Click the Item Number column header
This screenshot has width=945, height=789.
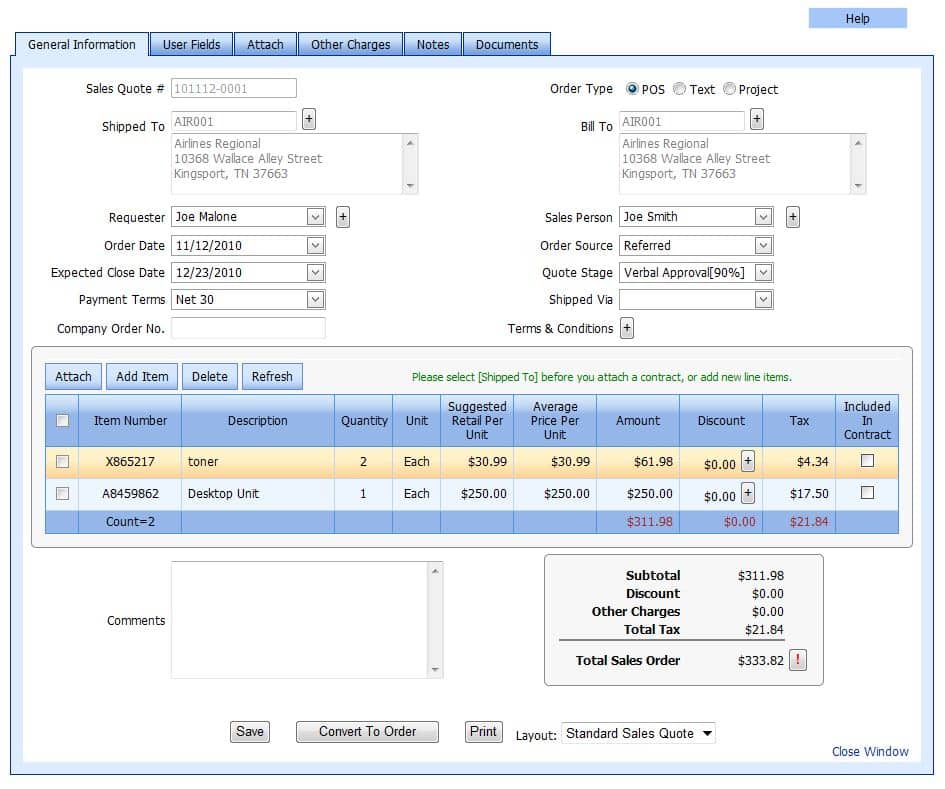130,421
